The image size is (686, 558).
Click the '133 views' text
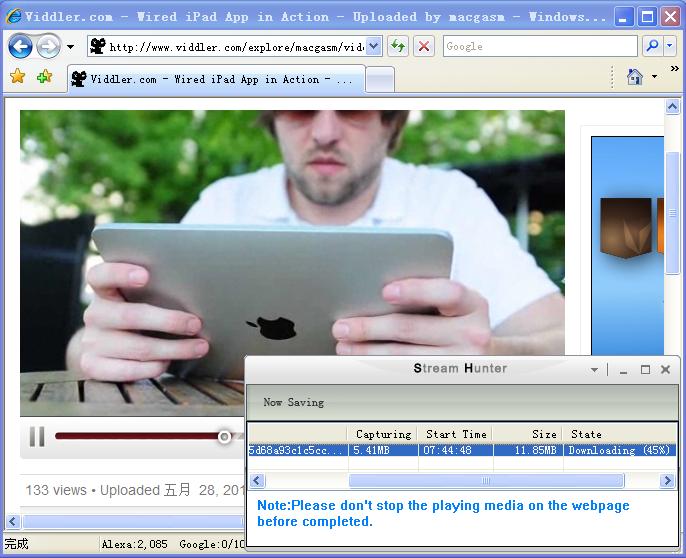click(x=56, y=490)
